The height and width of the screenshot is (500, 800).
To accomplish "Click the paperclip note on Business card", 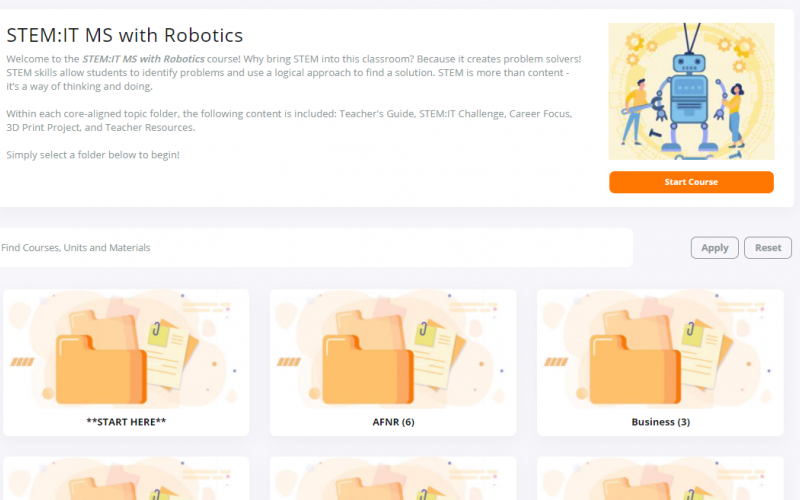I will 703,350.
